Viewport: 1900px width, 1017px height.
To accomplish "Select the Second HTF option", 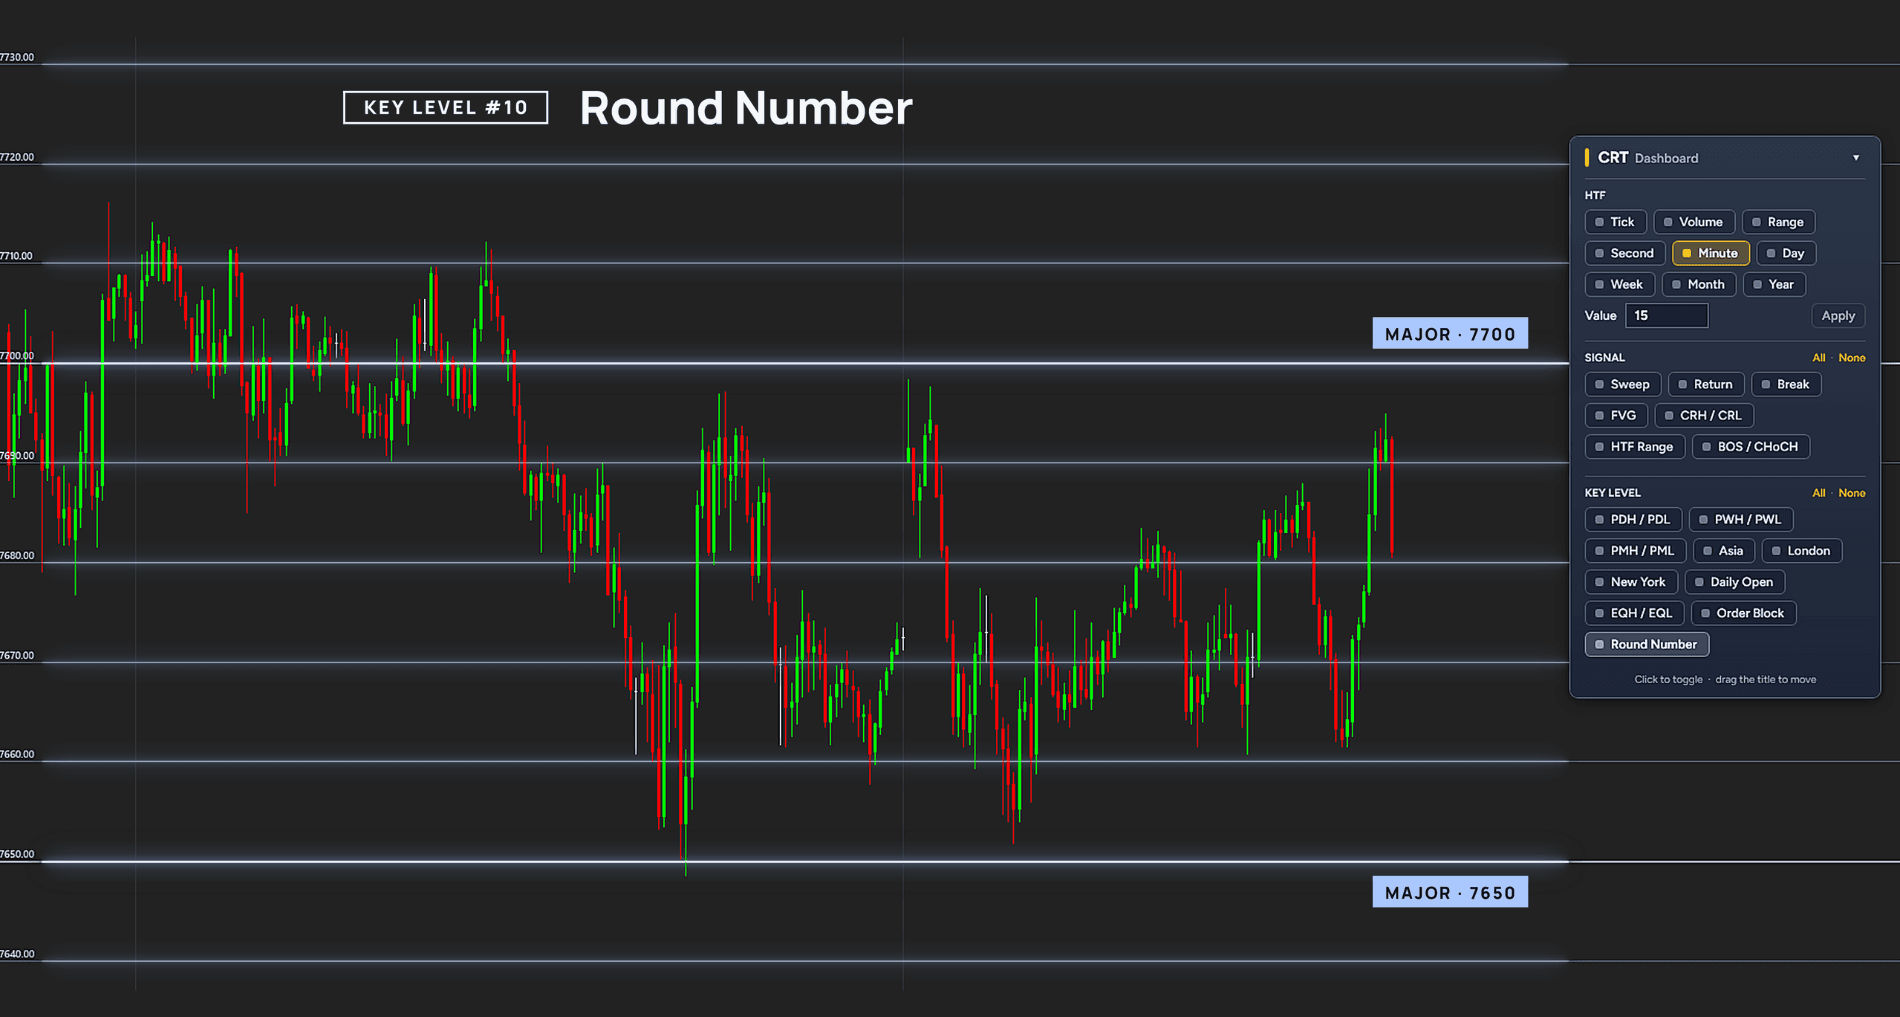I will (1625, 253).
